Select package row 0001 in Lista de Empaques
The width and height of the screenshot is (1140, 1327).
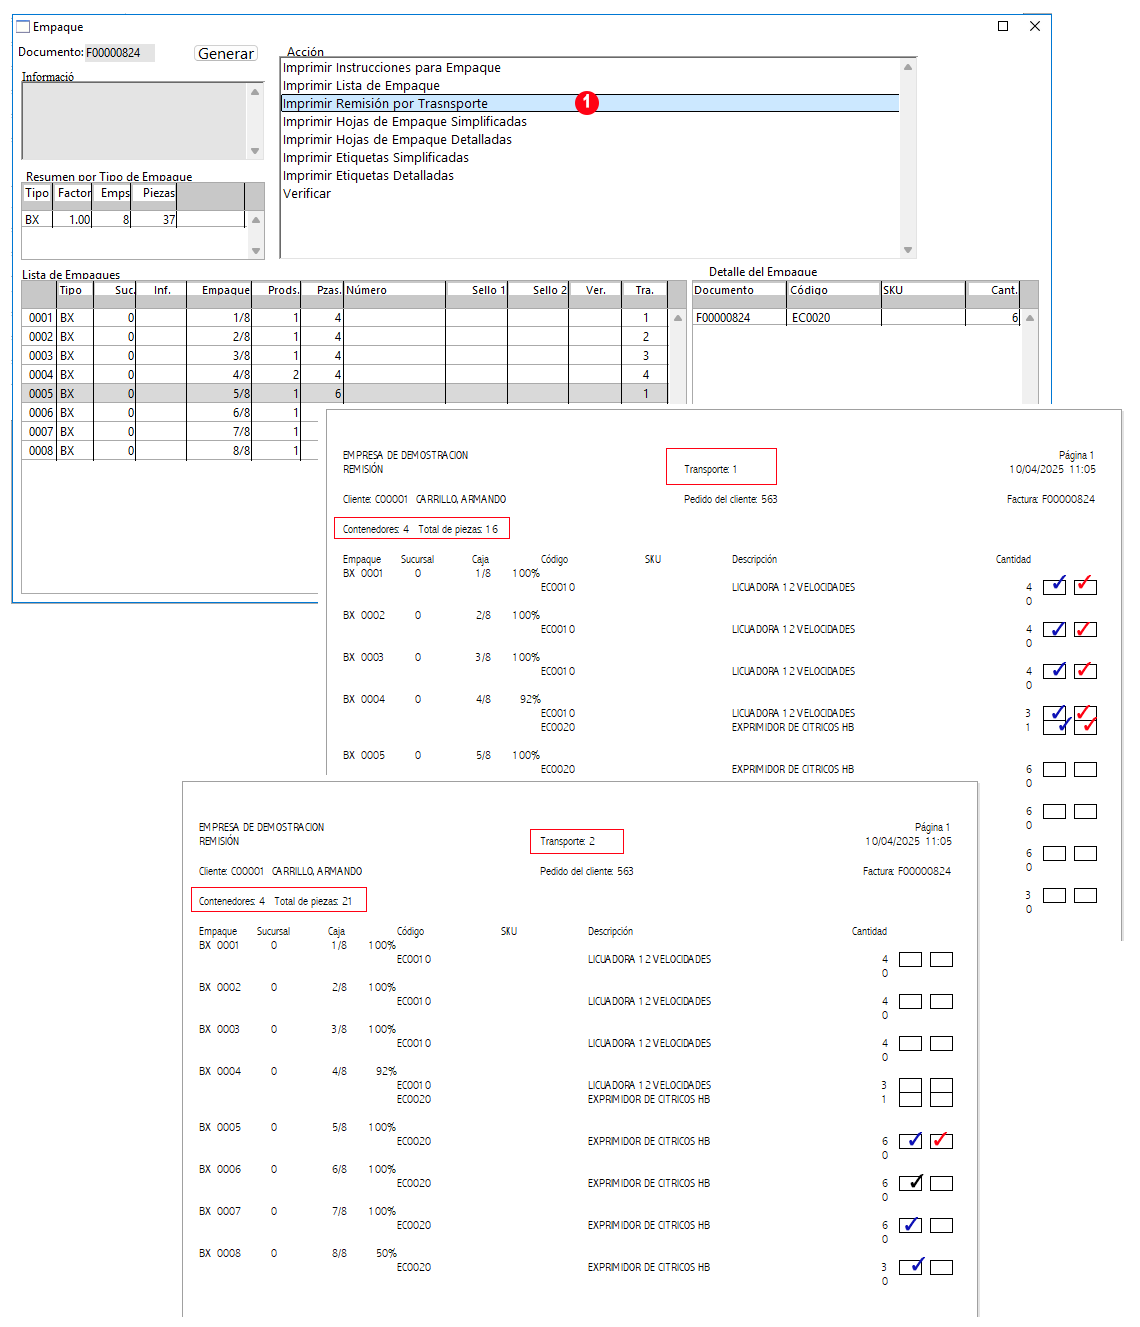[346, 318]
